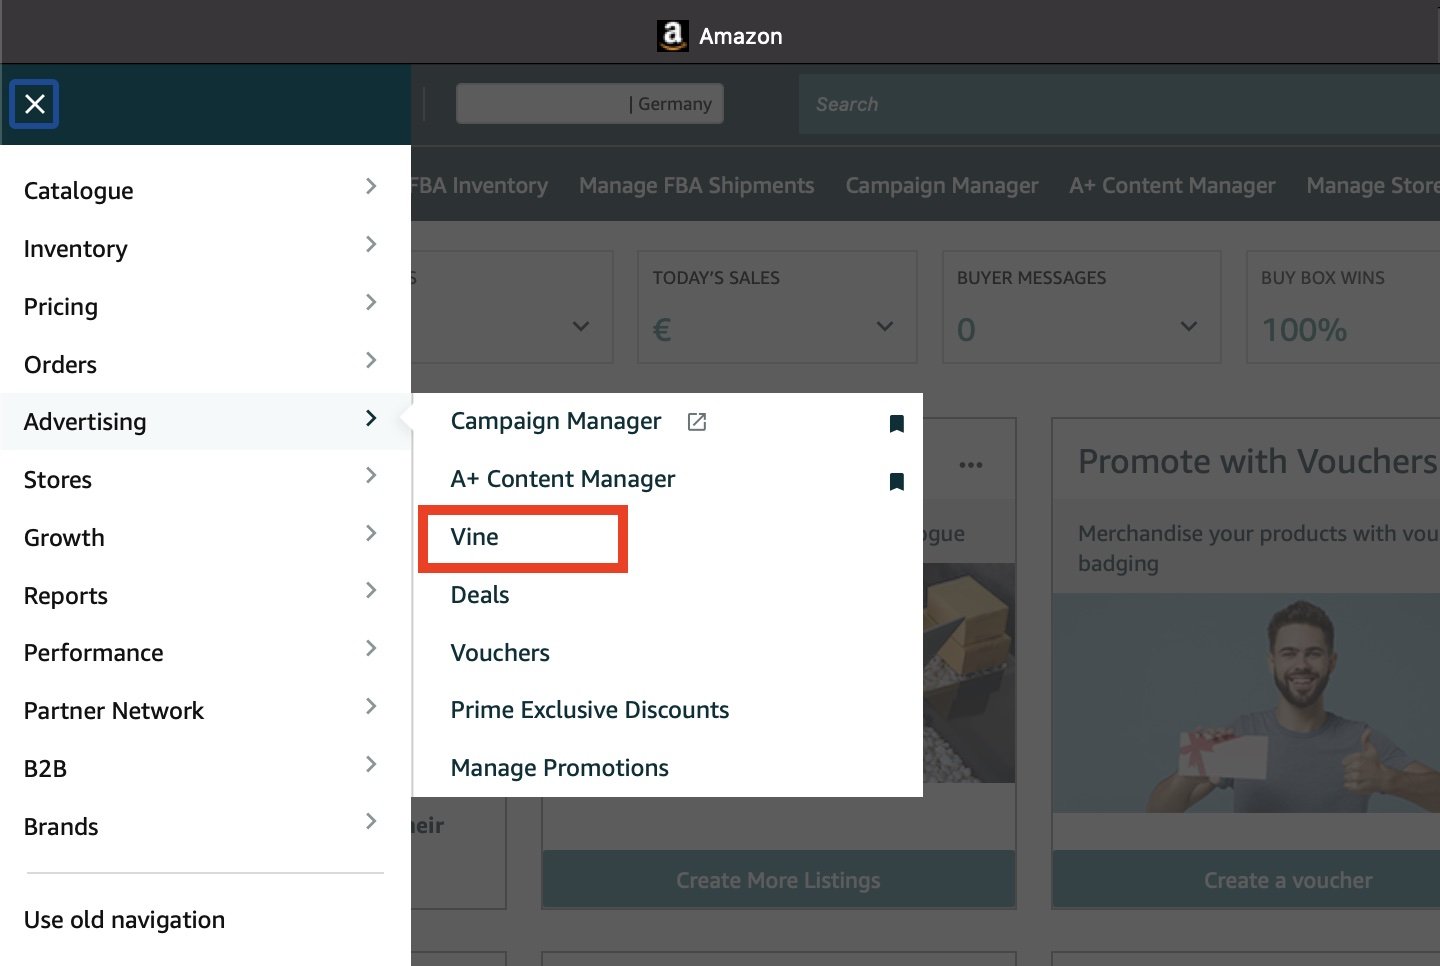Click the Create More Listings button
This screenshot has height=966, width=1440.
[x=779, y=880]
